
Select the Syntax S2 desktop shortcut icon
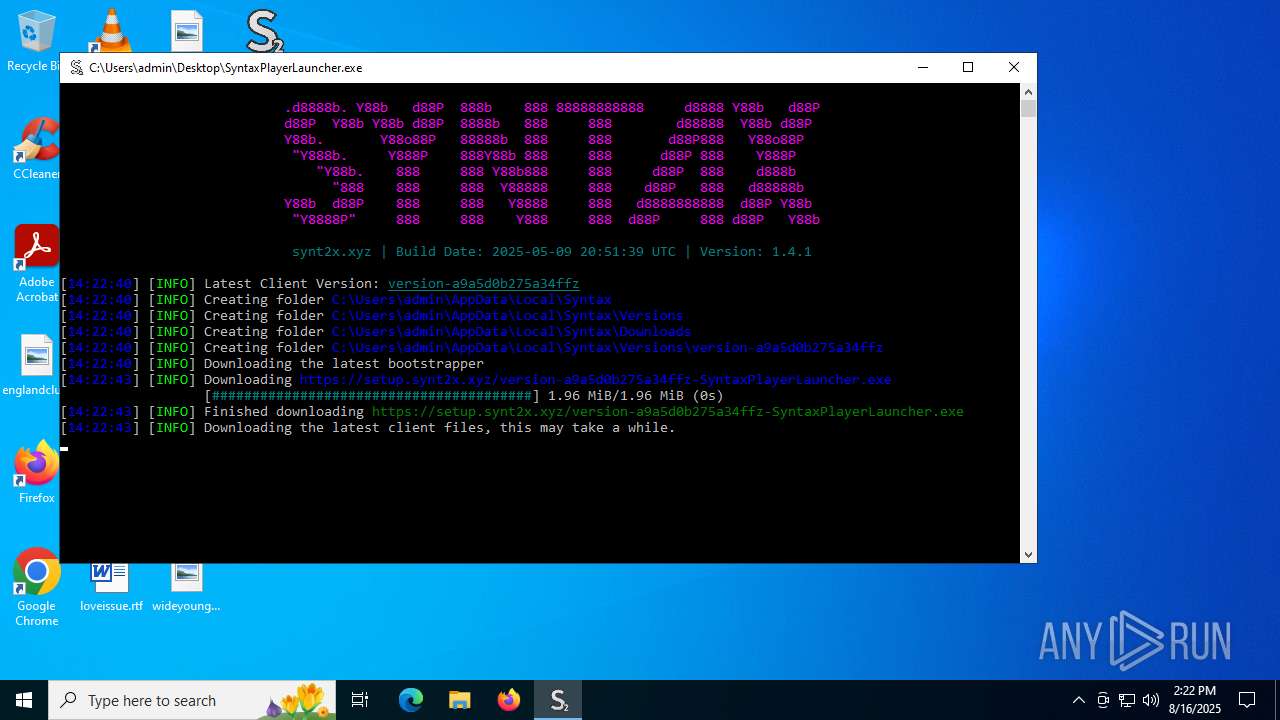pyautogui.click(x=265, y=31)
